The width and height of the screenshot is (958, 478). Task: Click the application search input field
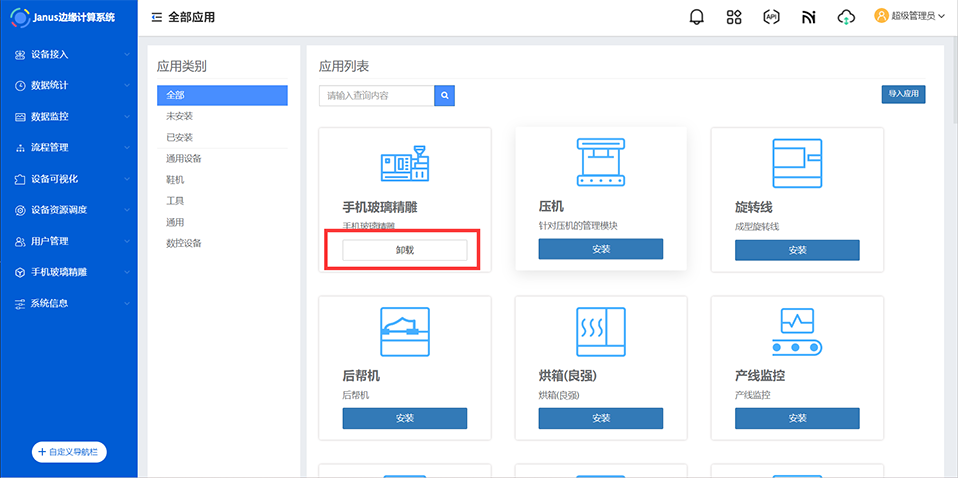[x=376, y=96]
